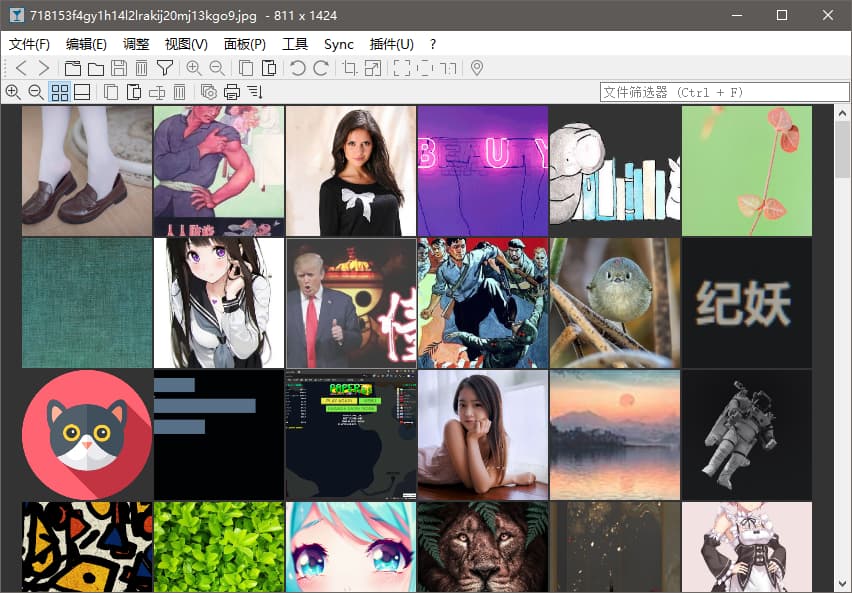This screenshot has height=593, width=852.
Task: Click the Sync menu item
Action: [339, 44]
